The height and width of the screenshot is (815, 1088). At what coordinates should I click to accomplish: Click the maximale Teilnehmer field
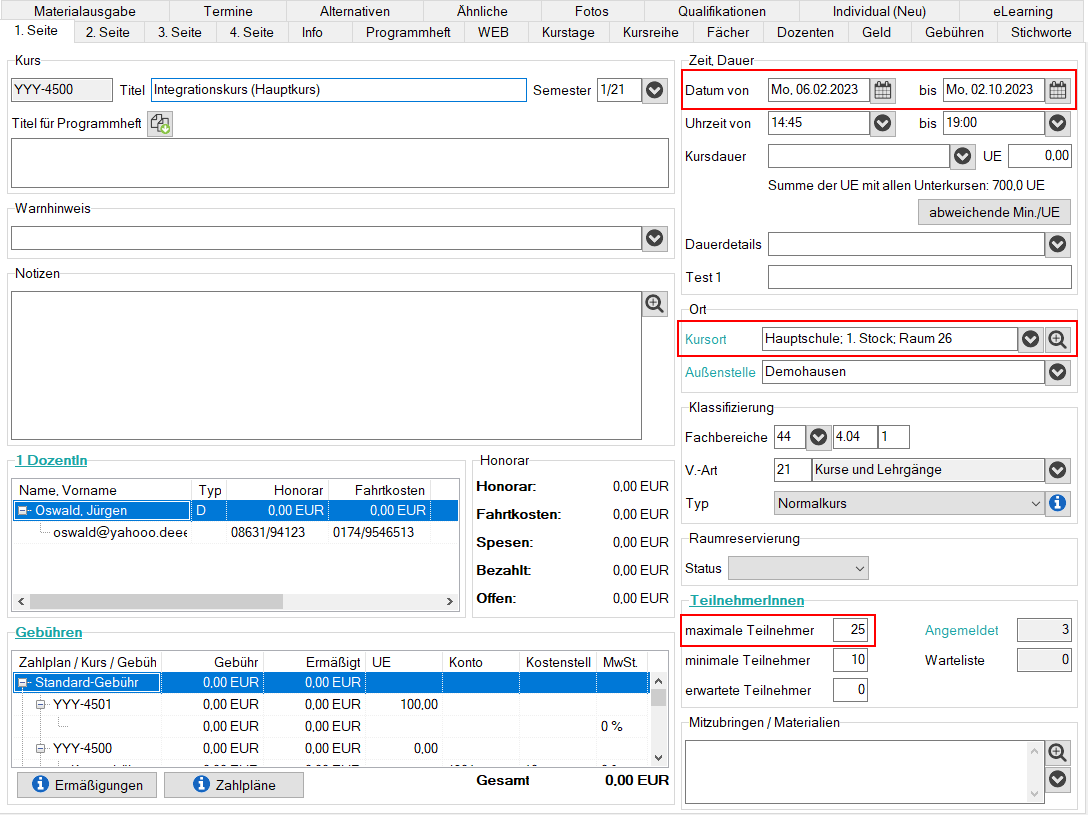(x=850, y=630)
